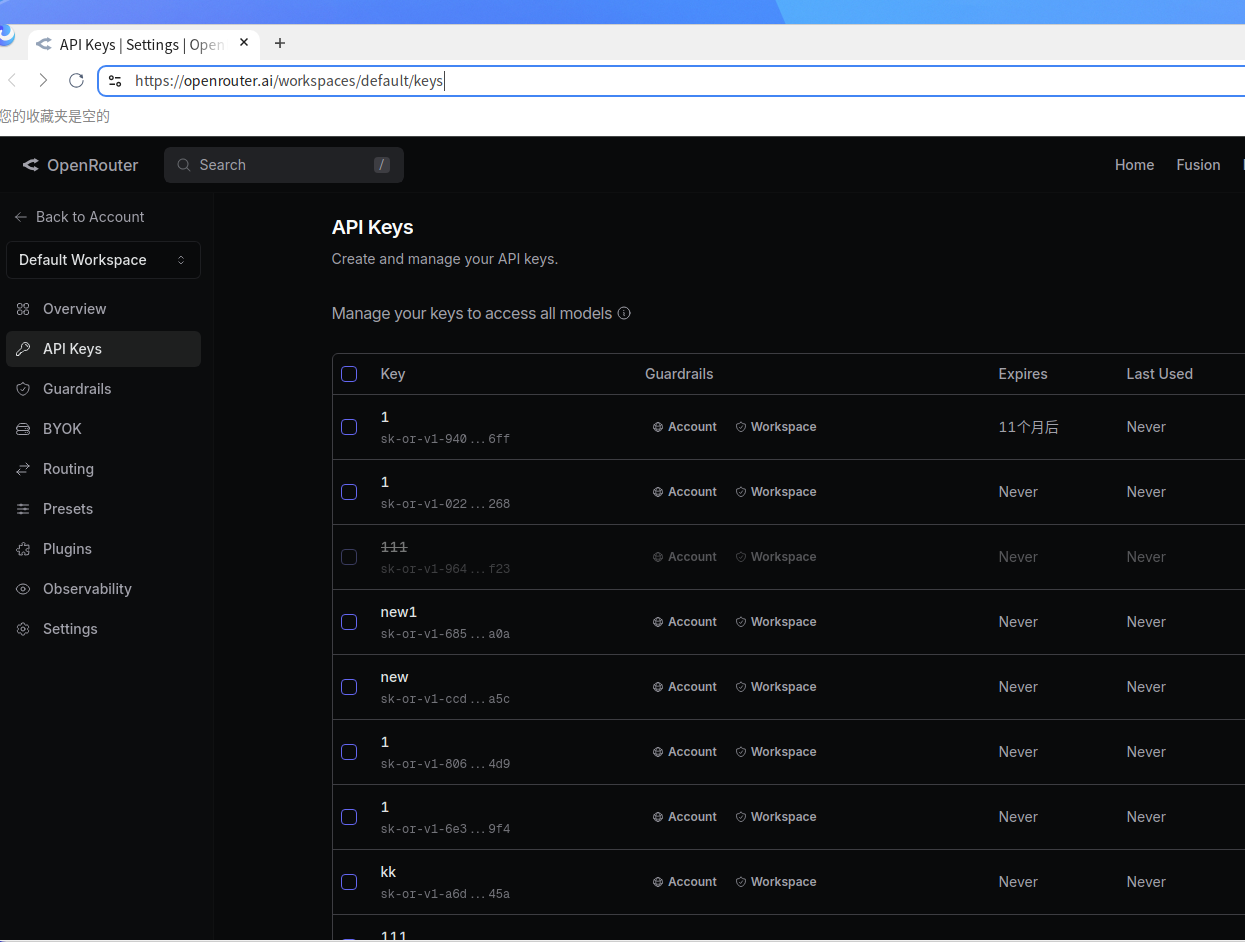Toggle the select-all checkbox in table header
This screenshot has height=942, width=1245.
[x=349, y=374]
